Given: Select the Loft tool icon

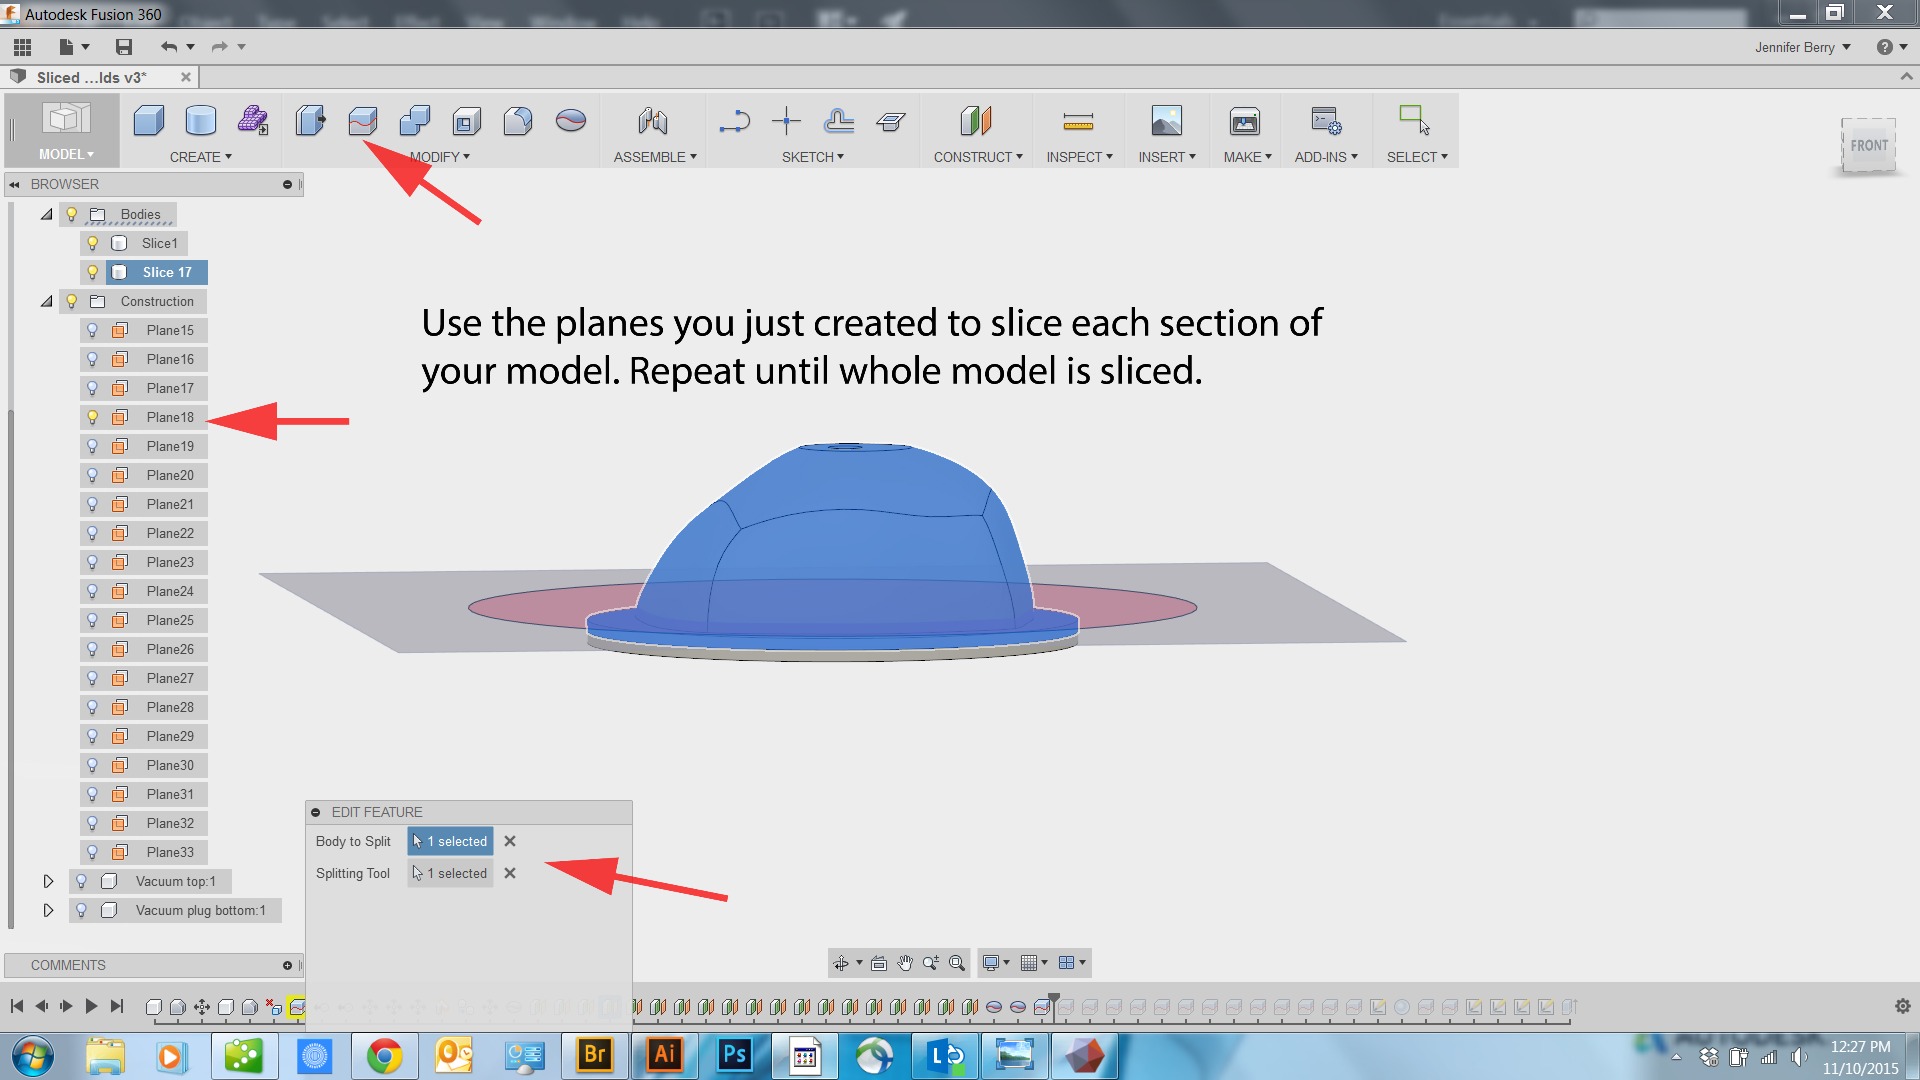Looking at the screenshot, I should pyautogui.click(x=570, y=120).
